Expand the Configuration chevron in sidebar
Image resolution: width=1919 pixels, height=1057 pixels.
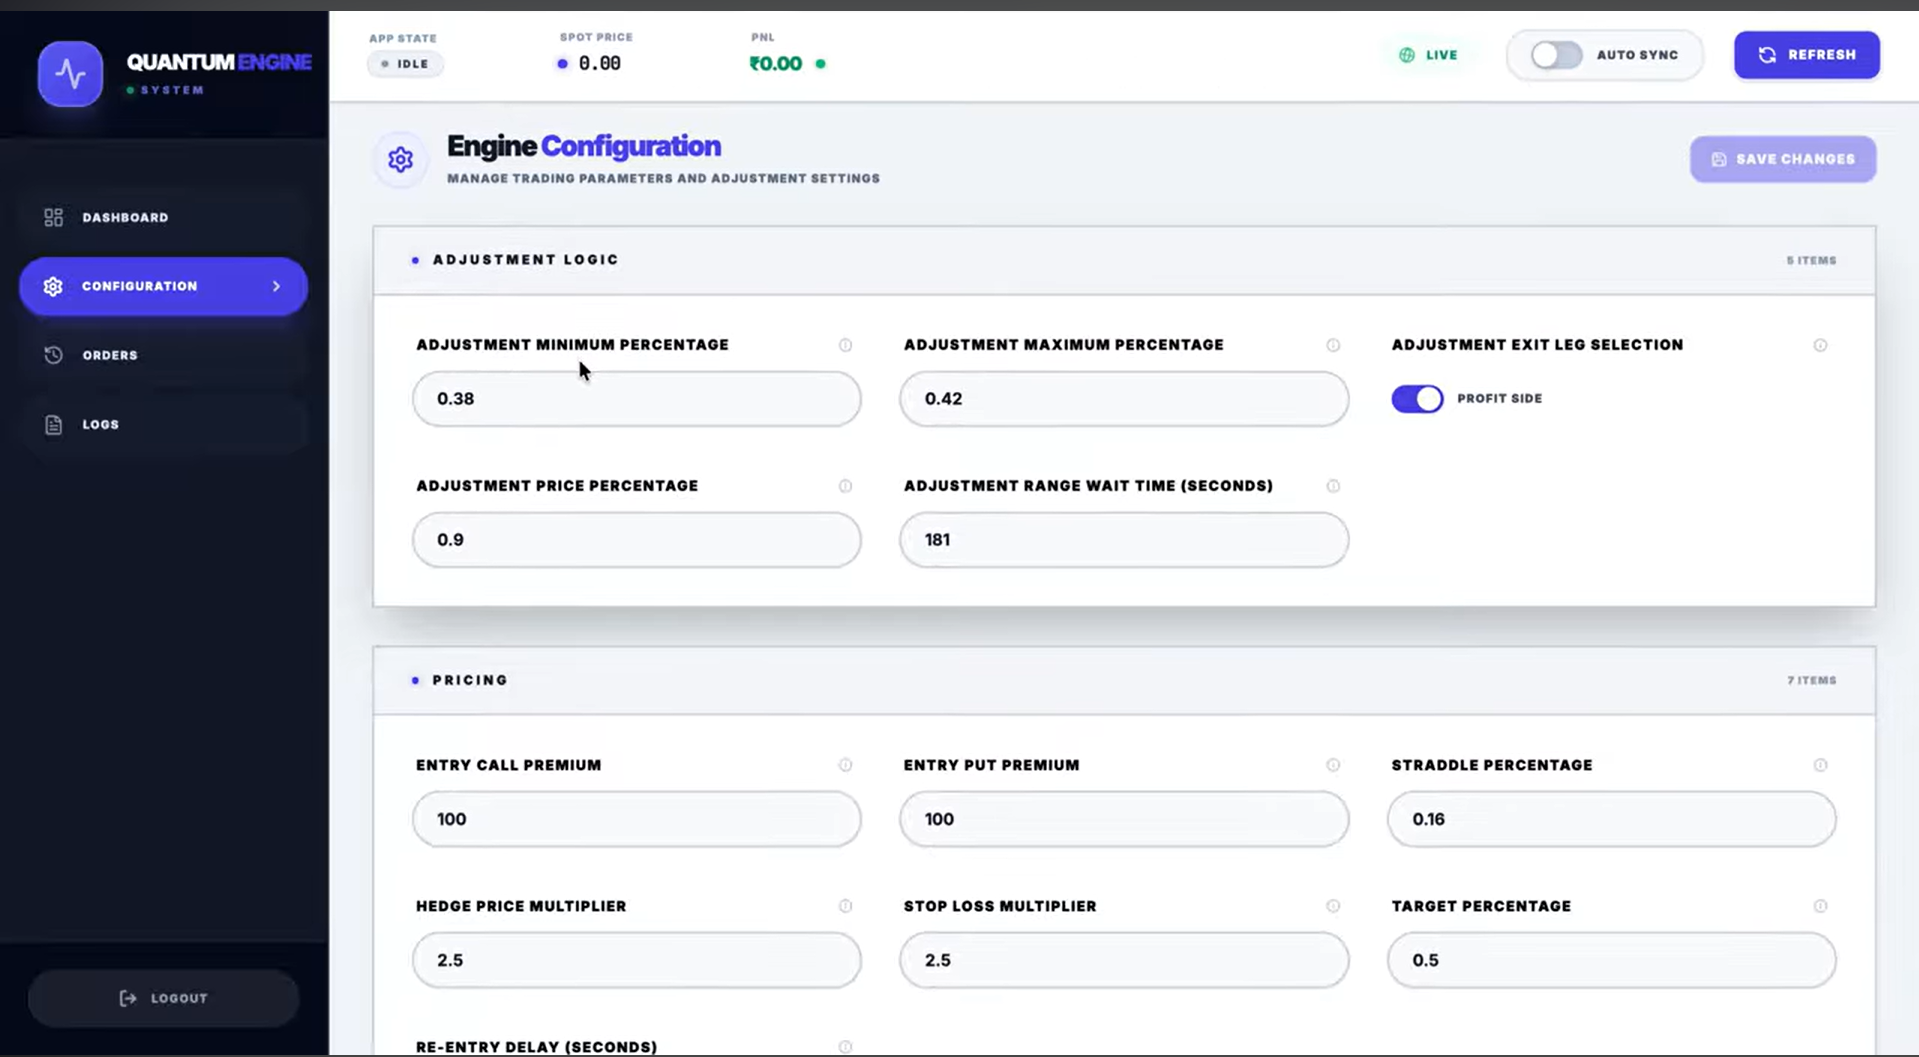(276, 286)
